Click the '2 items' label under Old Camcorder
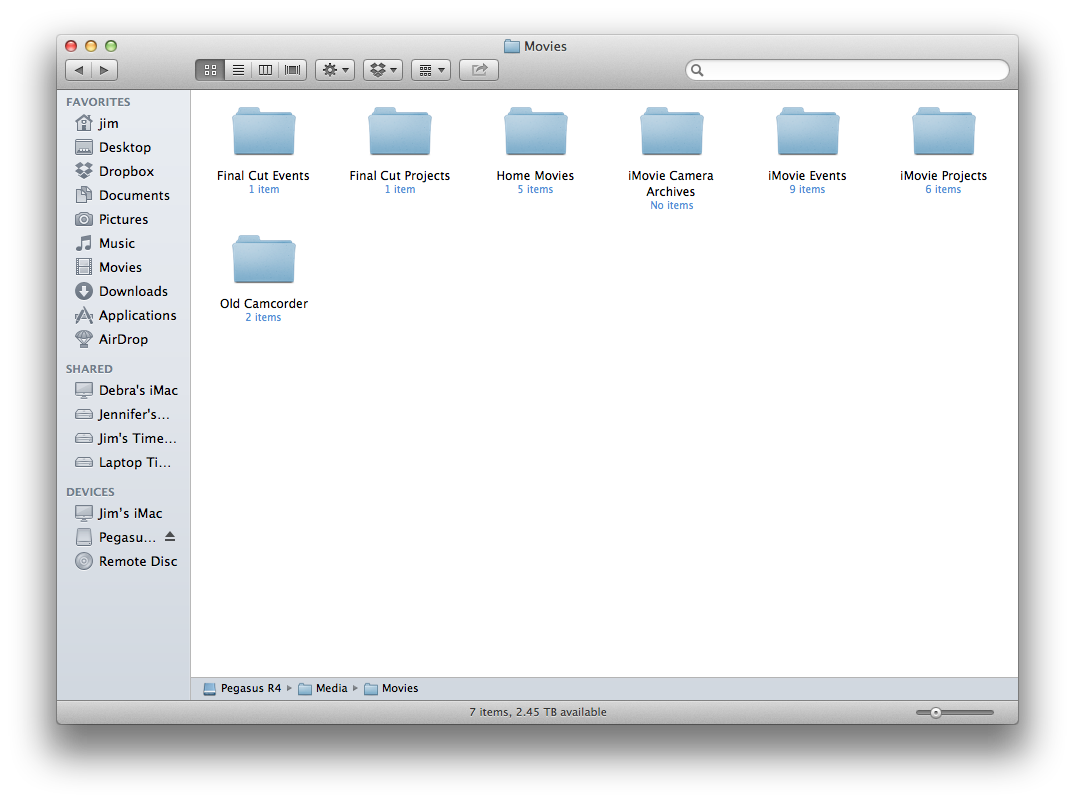 (263, 317)
